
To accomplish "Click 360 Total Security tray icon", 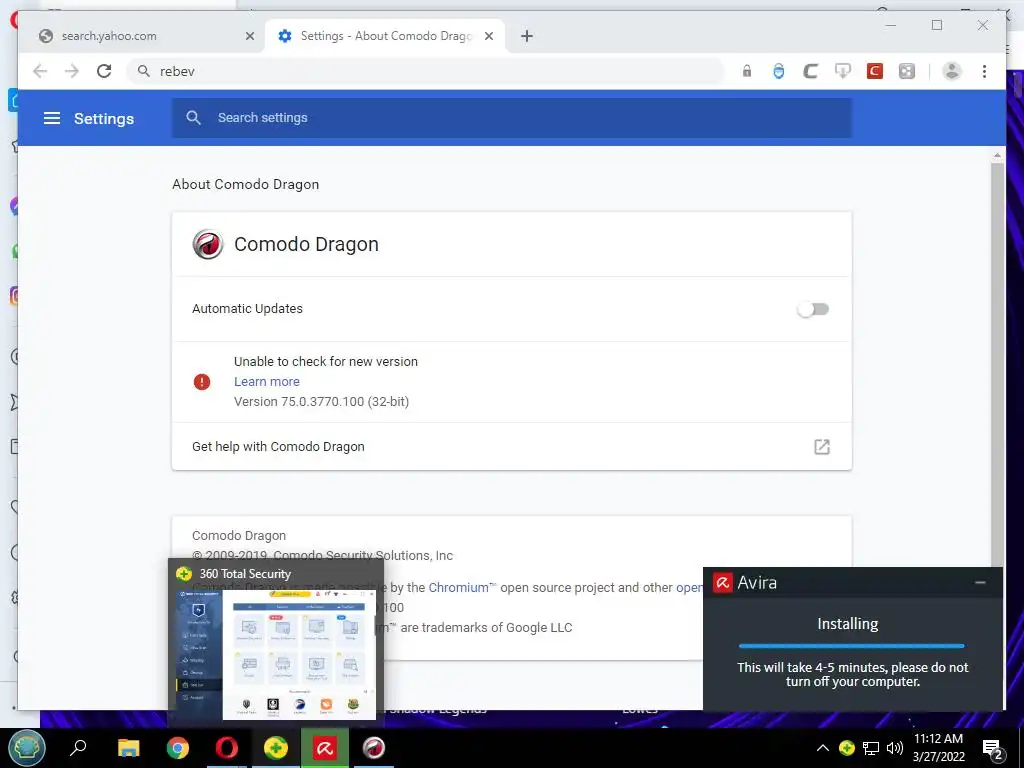I will pyautogui.click(x=846, y=748).
